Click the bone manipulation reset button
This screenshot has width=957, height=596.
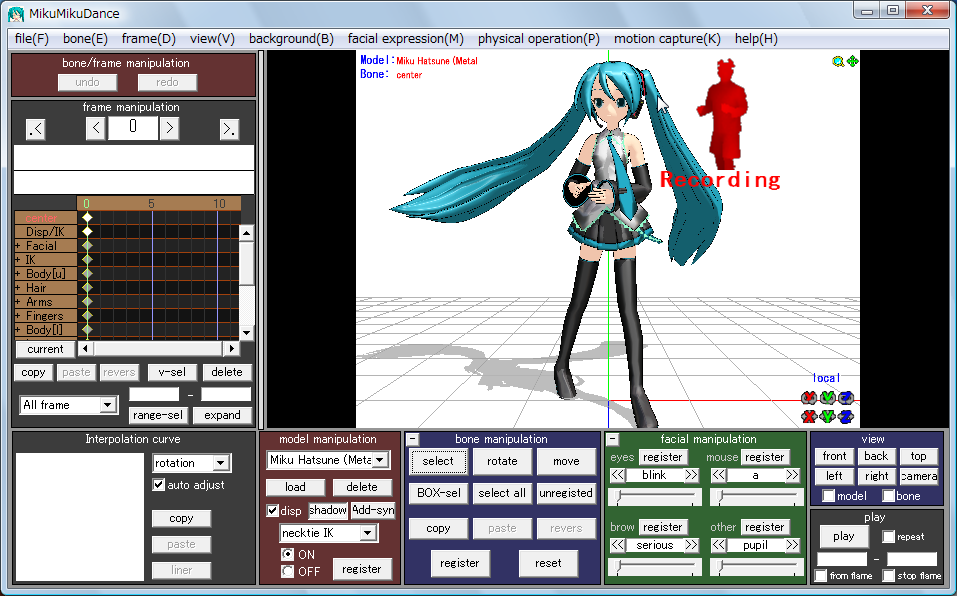pos(548,564)
